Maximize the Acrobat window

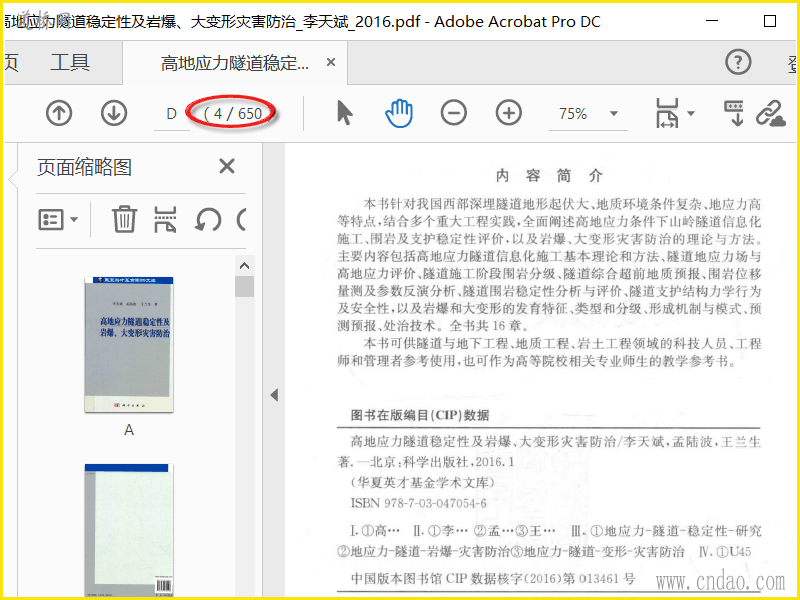[770, 21]
